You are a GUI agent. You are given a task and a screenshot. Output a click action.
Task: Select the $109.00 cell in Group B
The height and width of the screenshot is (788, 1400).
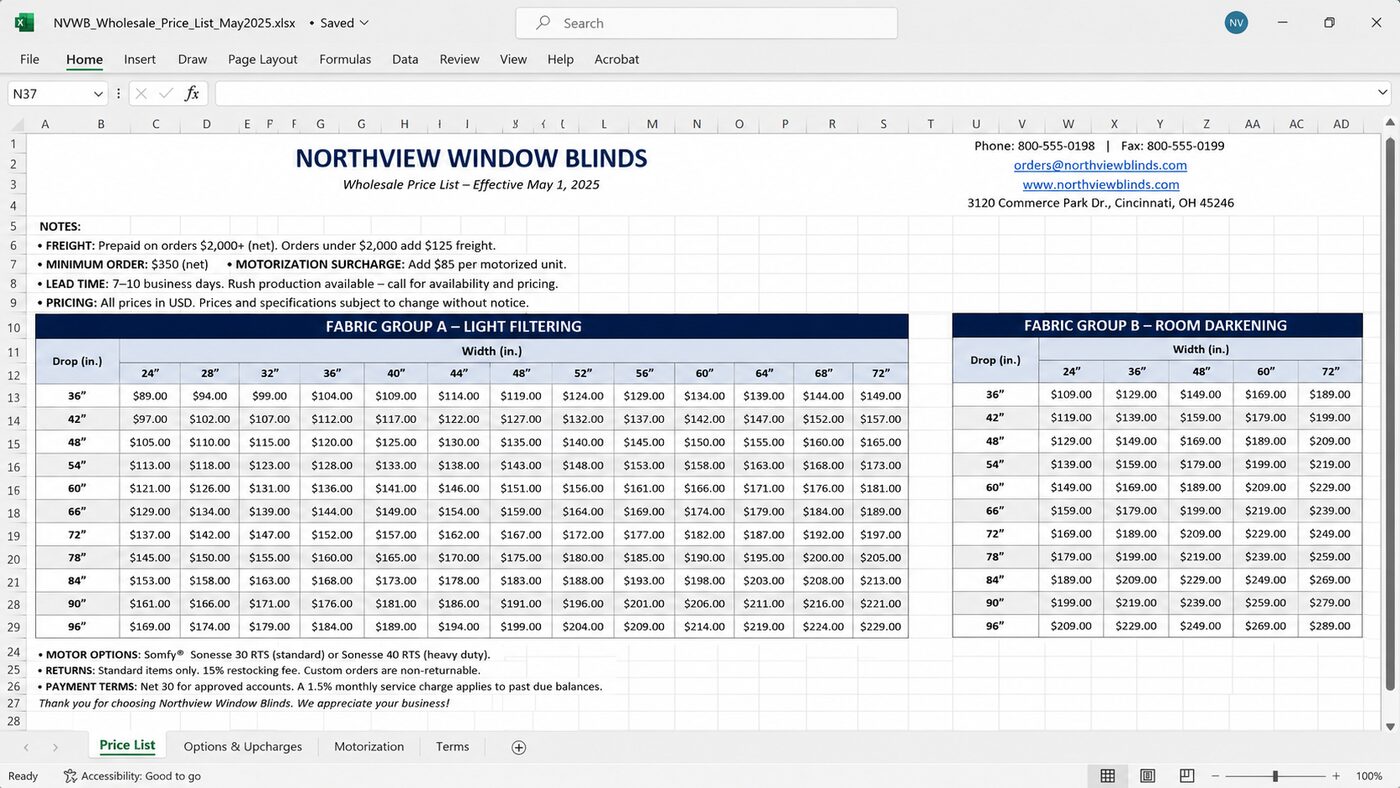pos(1071,395)
